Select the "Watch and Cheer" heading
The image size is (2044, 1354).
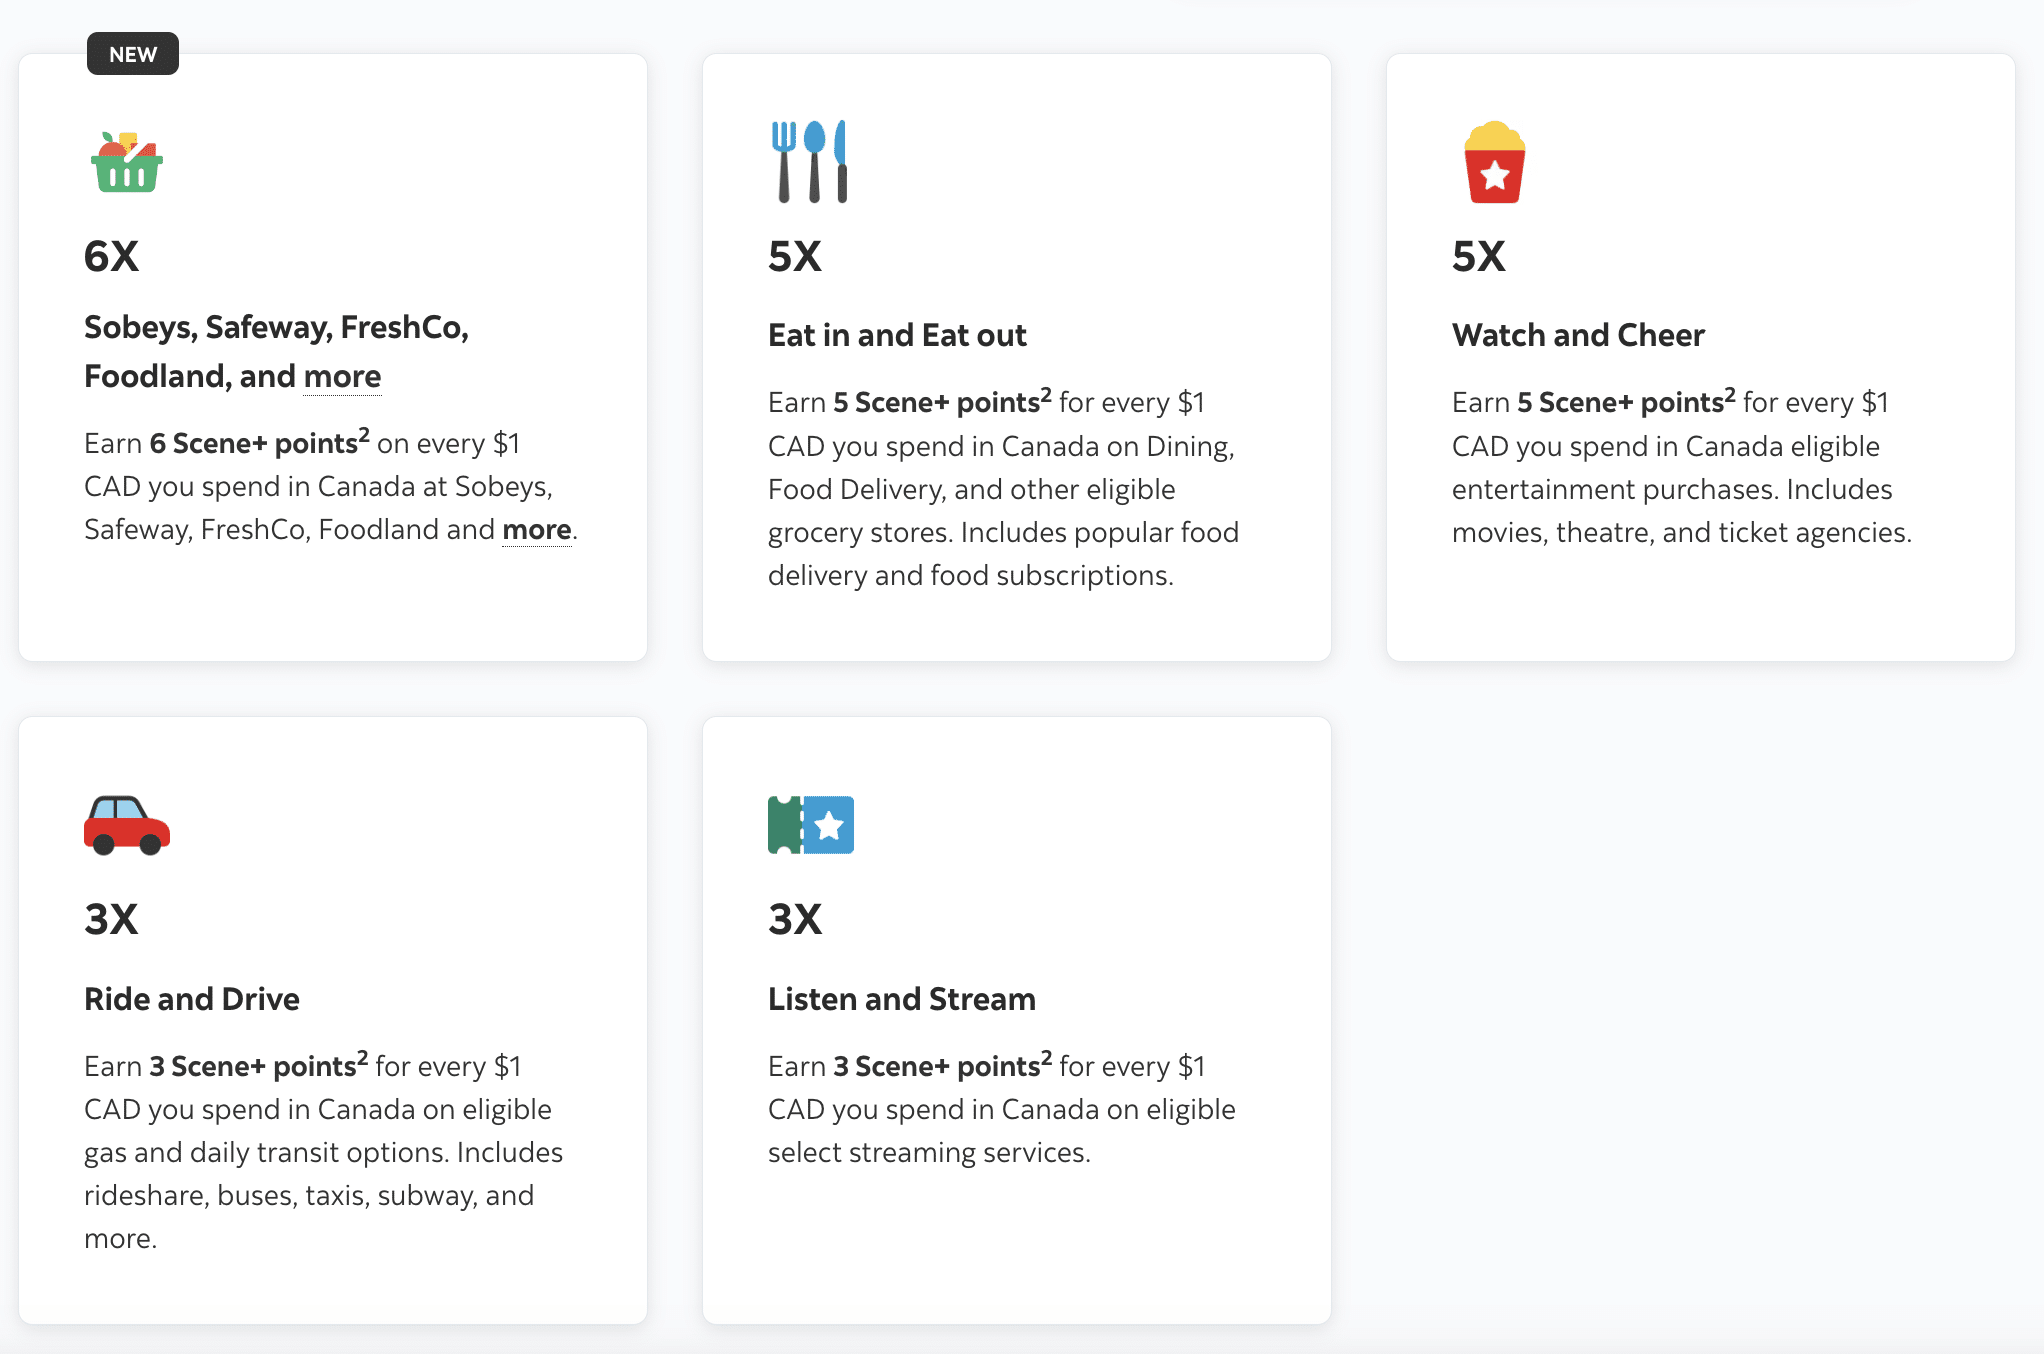[x=1578, y=335]
